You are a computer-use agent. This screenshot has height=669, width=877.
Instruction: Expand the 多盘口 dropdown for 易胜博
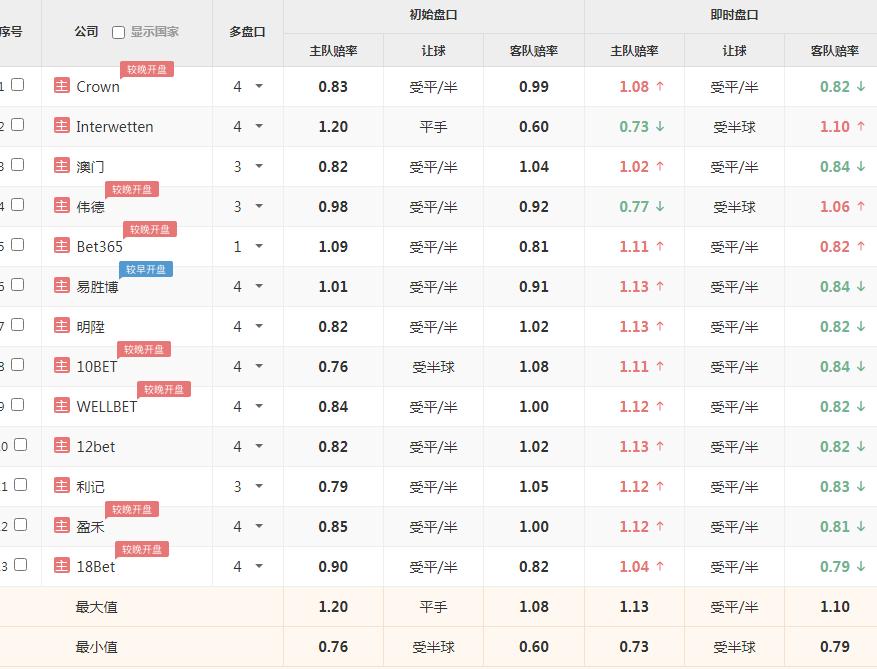tap(259, 286)
